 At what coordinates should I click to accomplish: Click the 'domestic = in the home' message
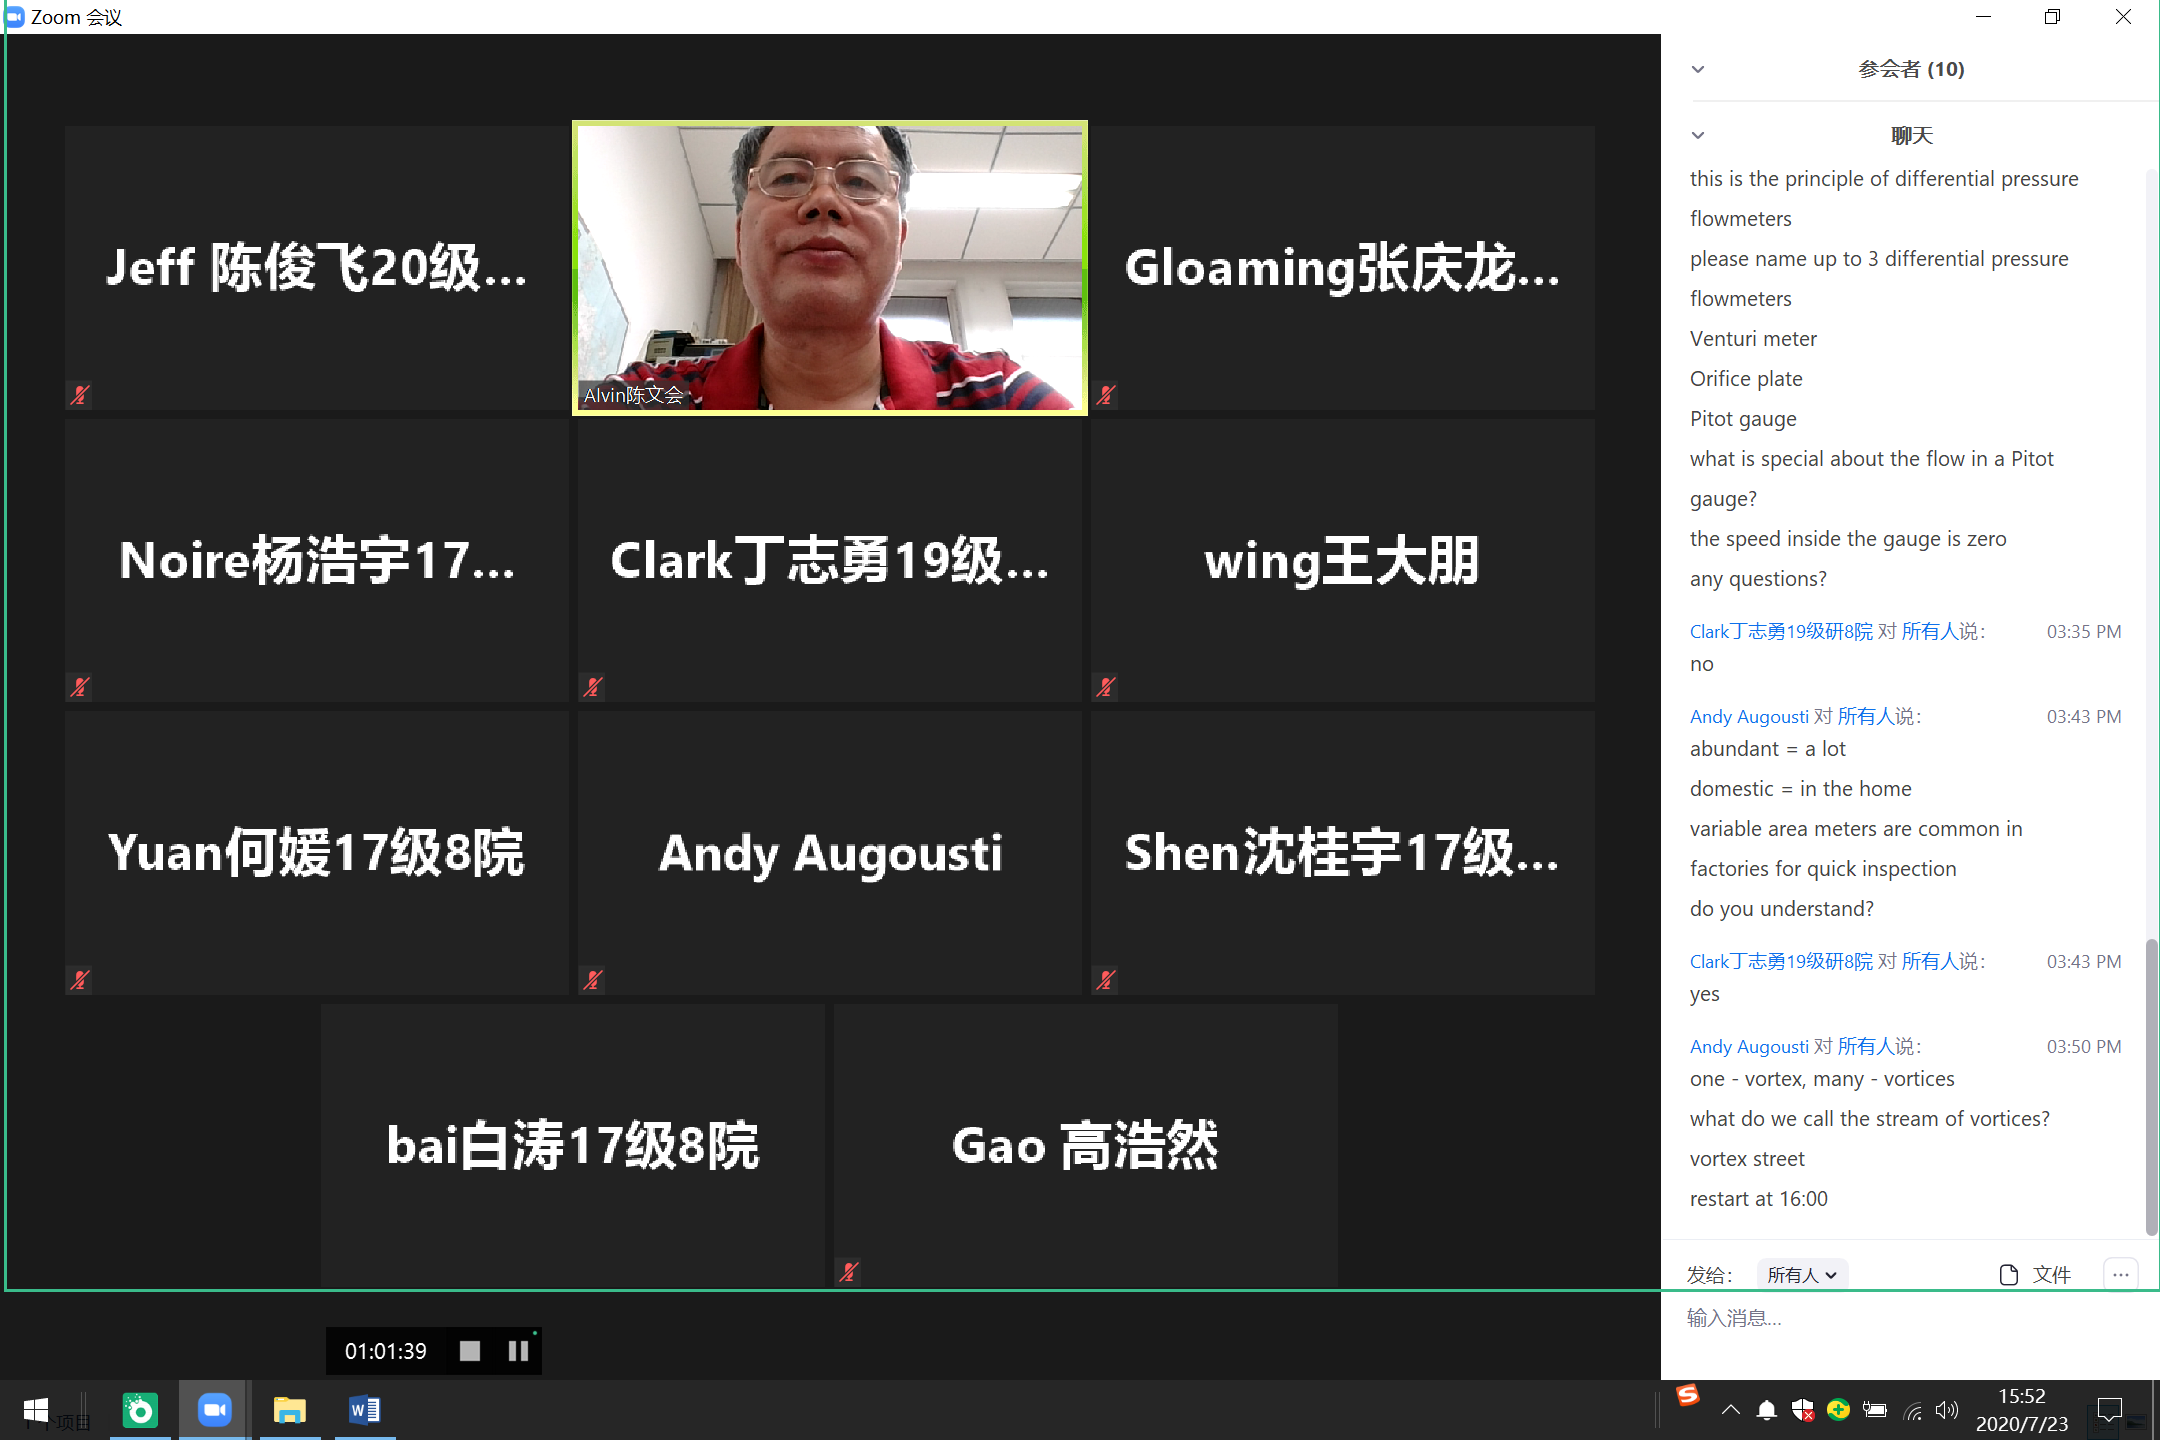(x=1801, y=789)
